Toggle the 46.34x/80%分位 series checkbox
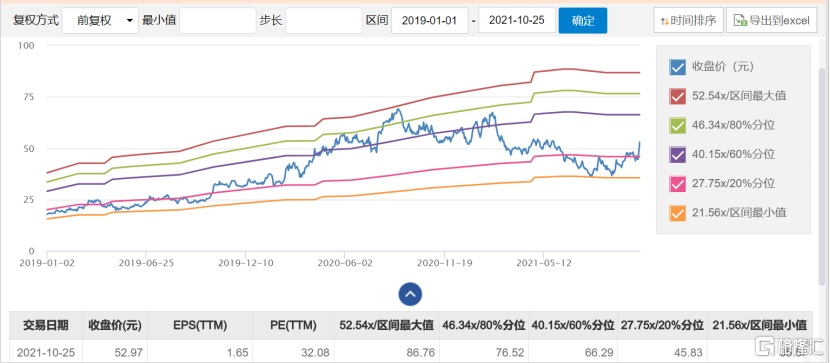This screenshot has width=830, height=363. click(x=678, y=125)
